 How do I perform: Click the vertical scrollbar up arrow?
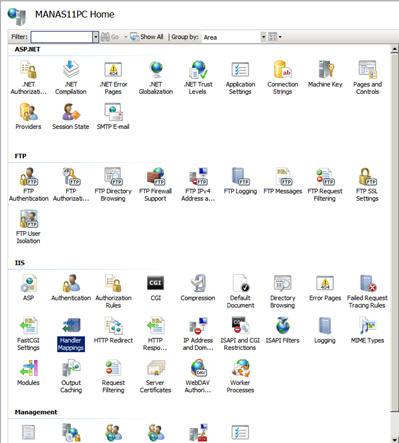point(394,50)
